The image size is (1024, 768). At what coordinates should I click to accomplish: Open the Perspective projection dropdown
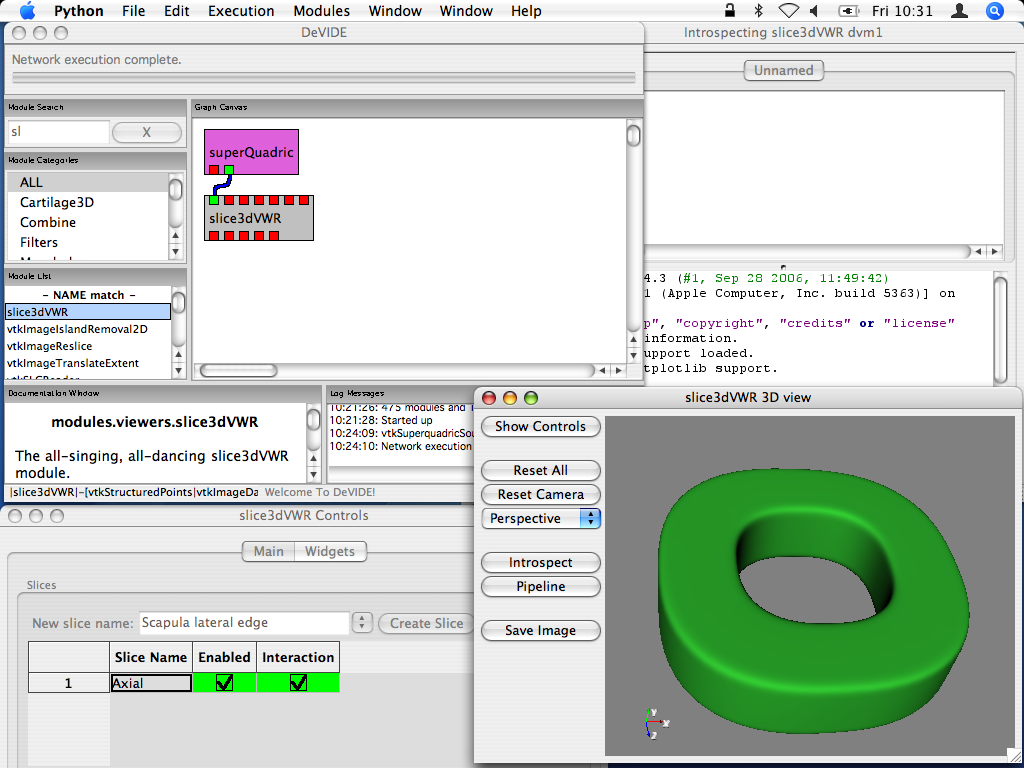[541, 519]
